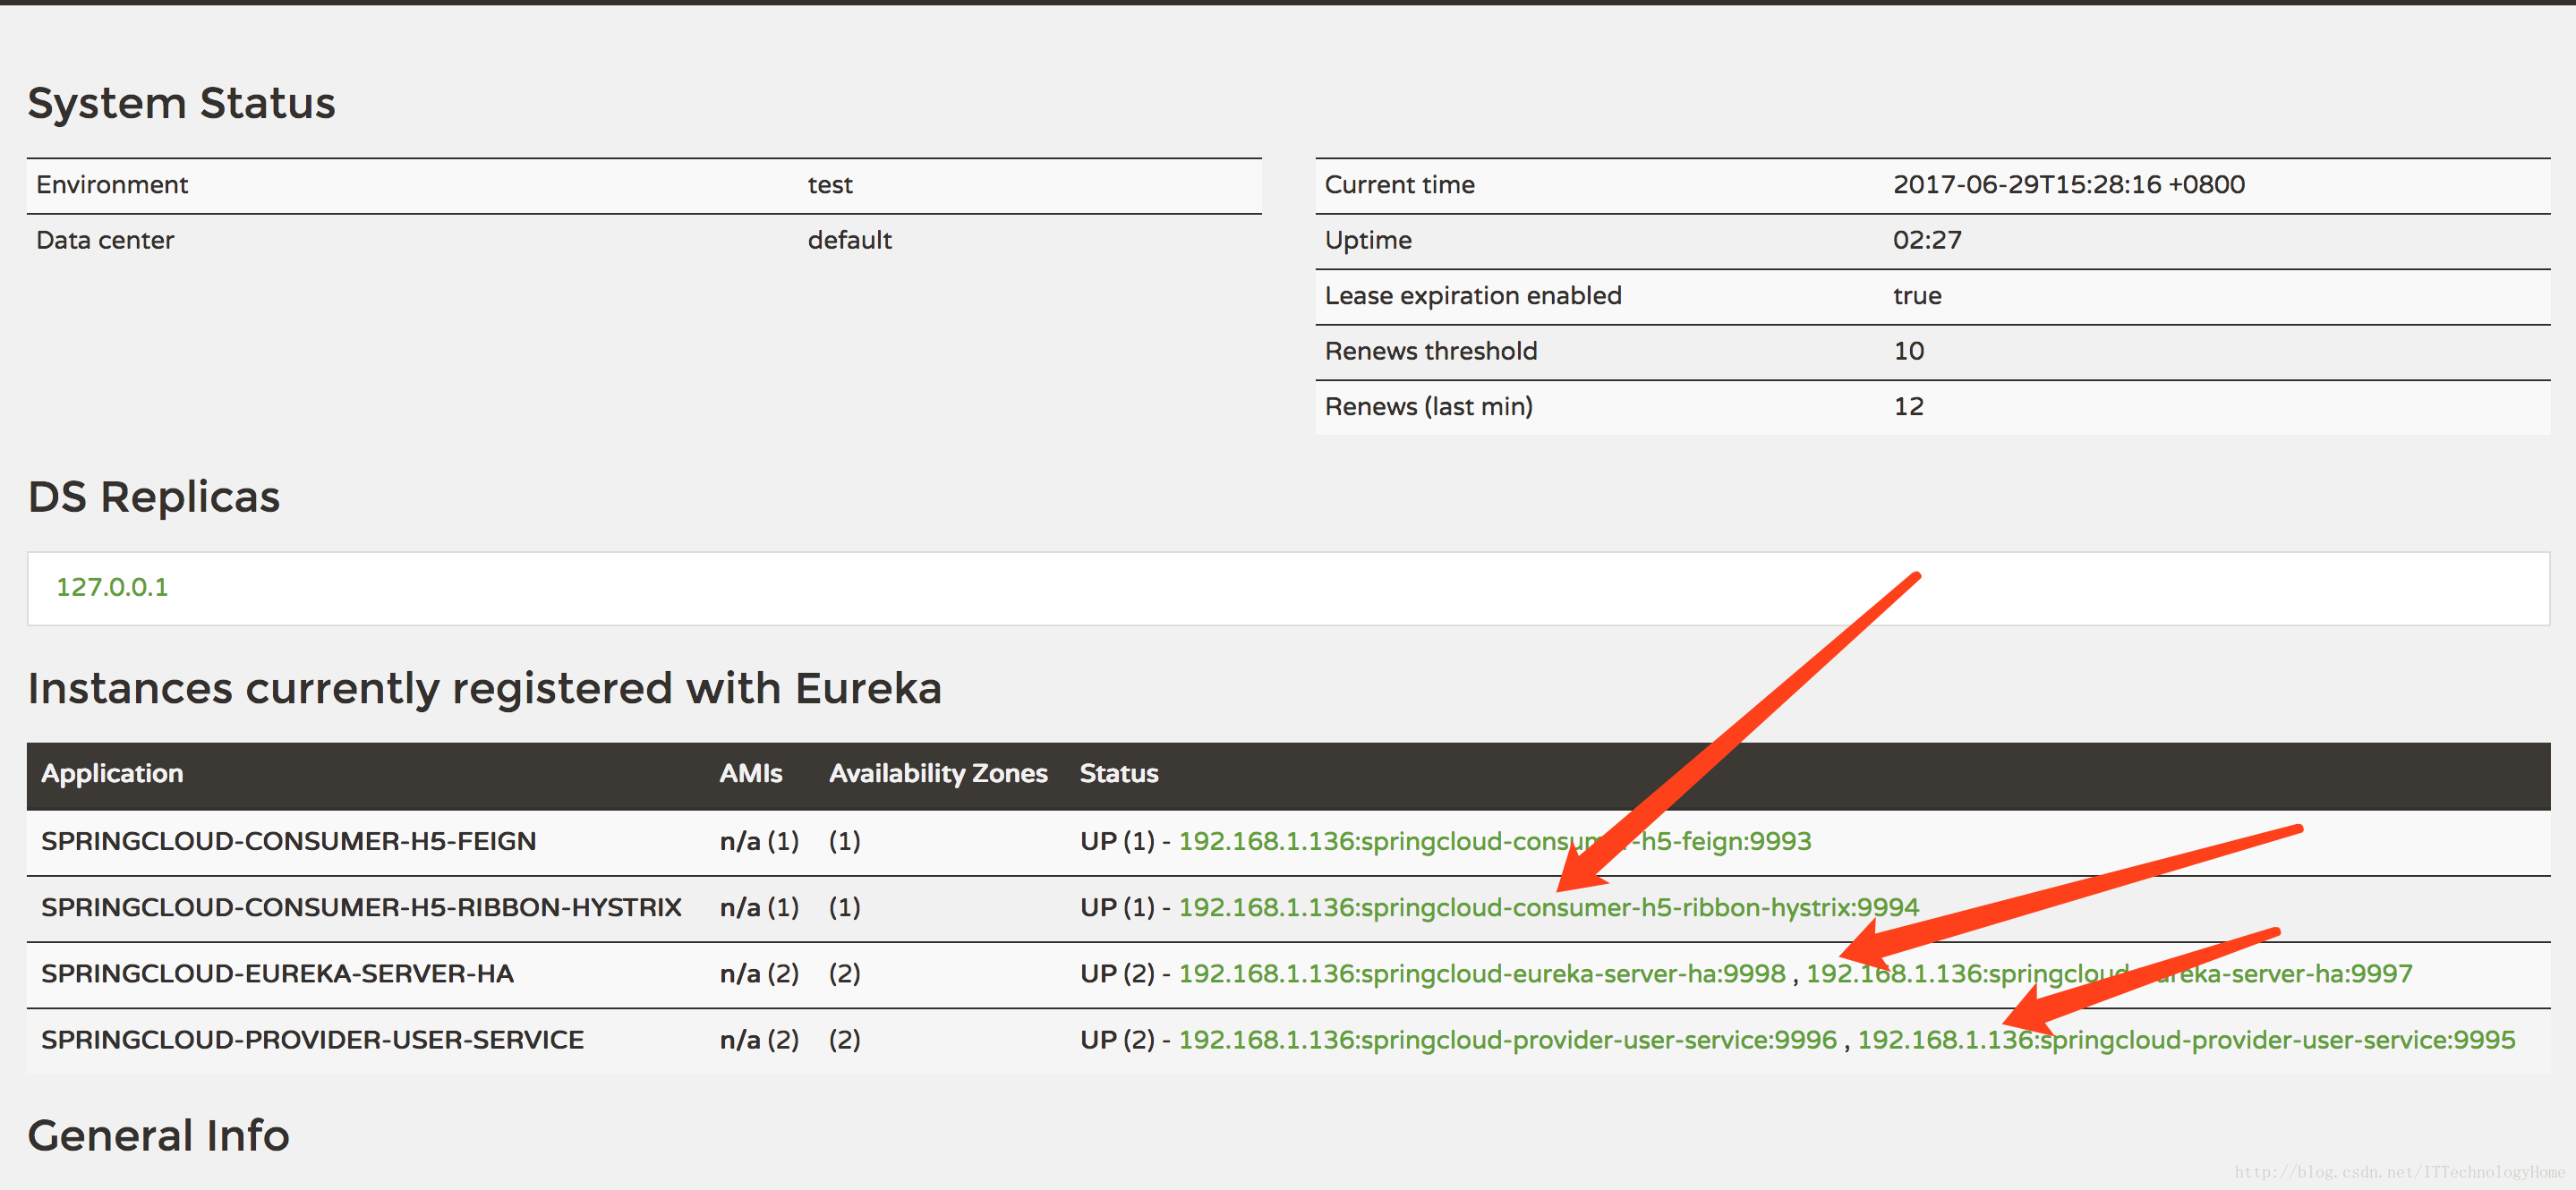The width and height of the screenshot is (2576, 1190).
Task: Click the Status column header
Action: point(1119,774)
